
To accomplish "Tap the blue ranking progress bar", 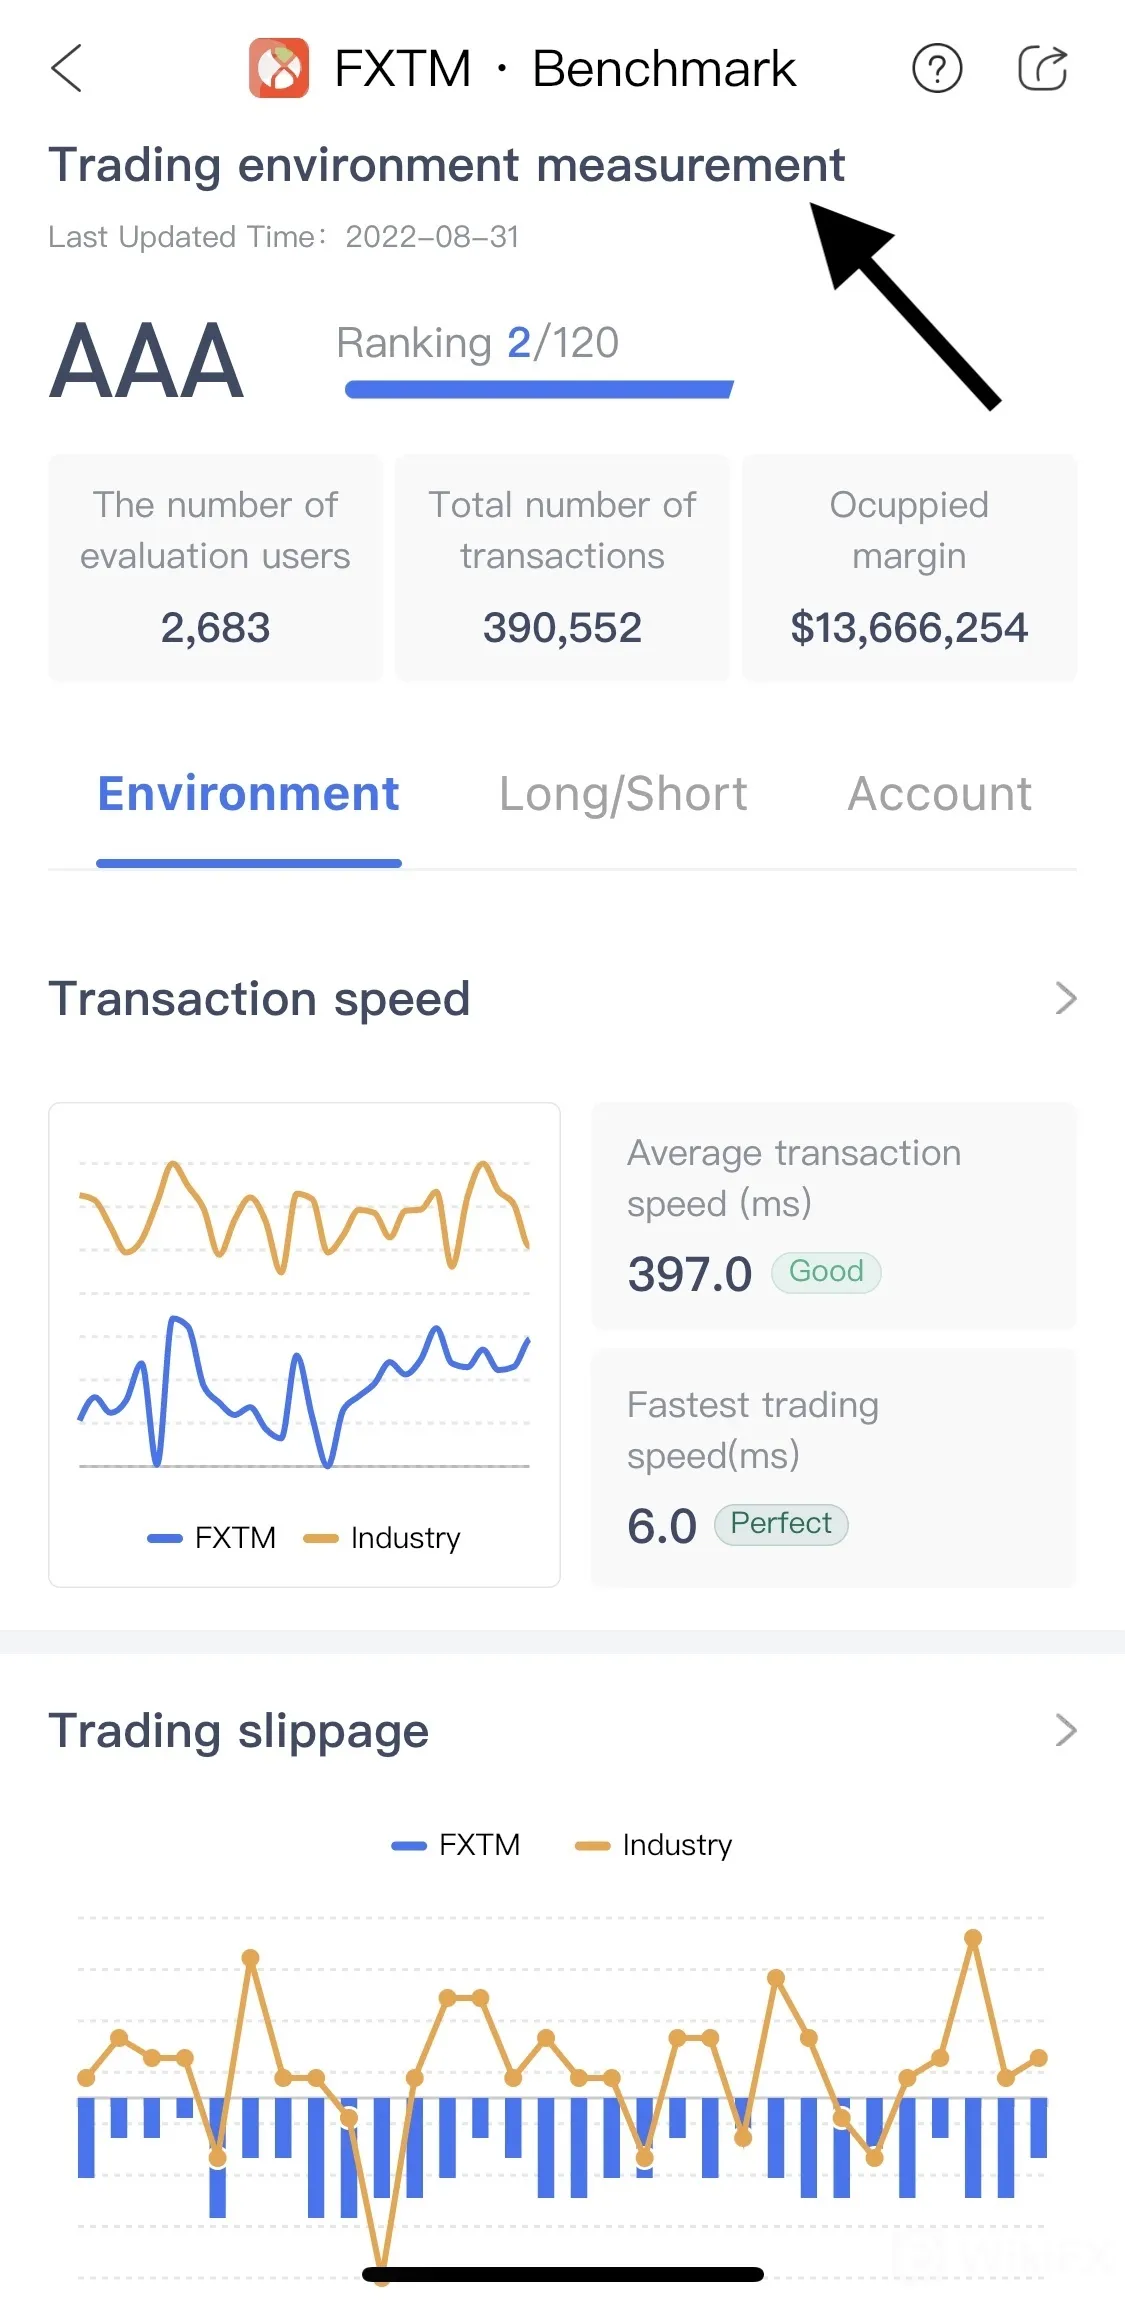I will pos(539,389).
